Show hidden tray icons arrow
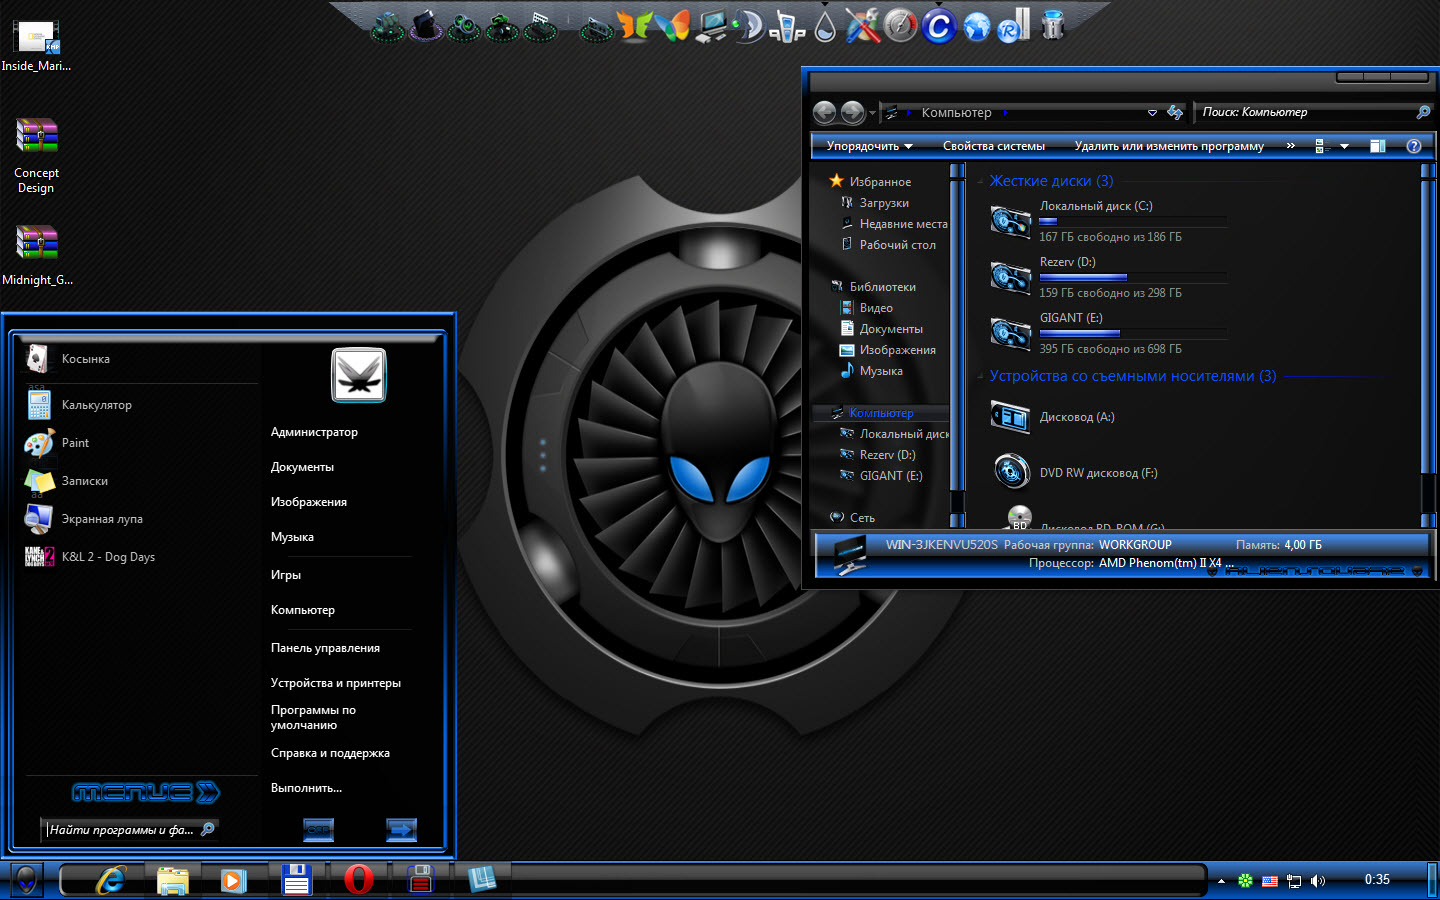The width and height of the screenshot is (1440, 900). pos(1221,881)
